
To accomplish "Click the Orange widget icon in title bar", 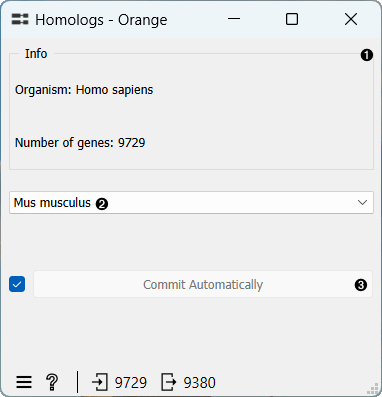I will tap(20, 19).
